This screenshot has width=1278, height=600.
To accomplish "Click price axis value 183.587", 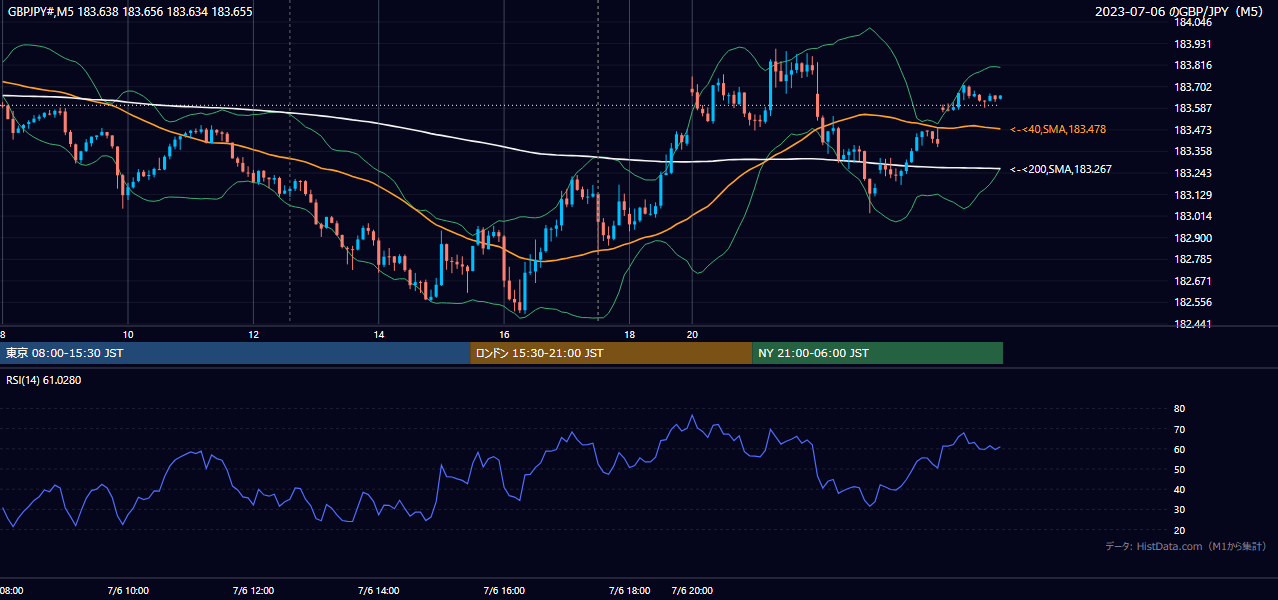I will 1192,108.
